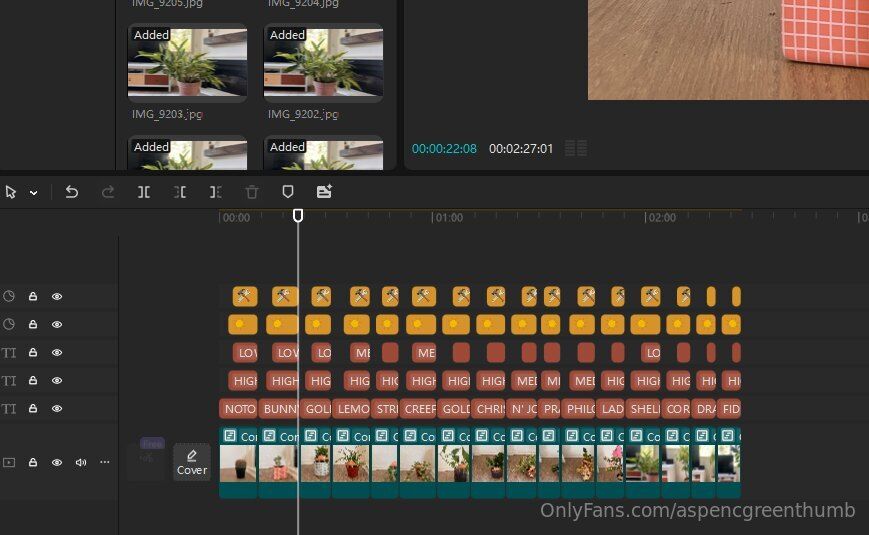The image size is (869, 535).
Task: Open the selection tool dropdown arrow
Action: pos(33,193)
